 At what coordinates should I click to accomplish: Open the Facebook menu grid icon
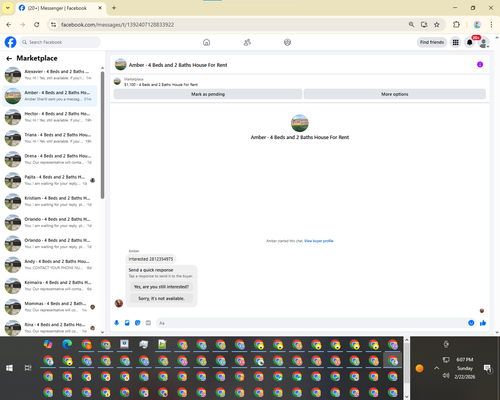tap(455, 42)
